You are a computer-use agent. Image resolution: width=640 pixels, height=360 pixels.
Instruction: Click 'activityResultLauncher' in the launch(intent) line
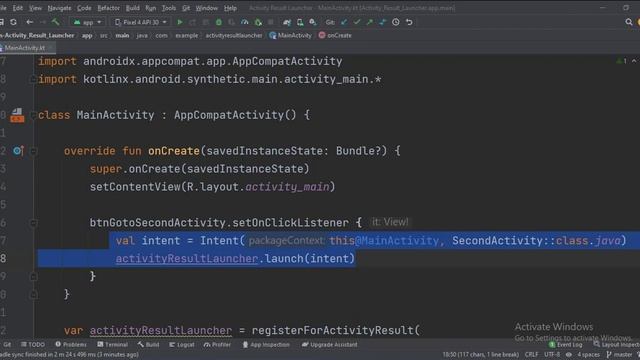[x=187, y=259]
